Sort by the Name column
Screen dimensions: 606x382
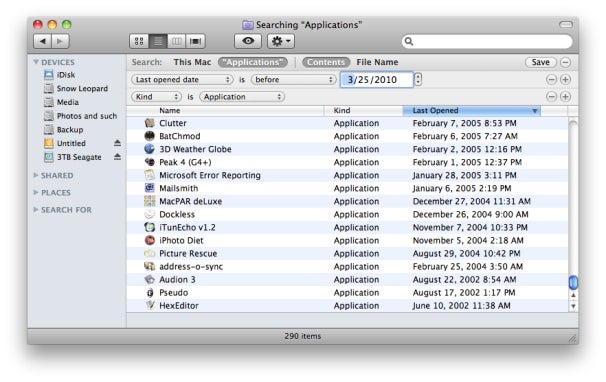click(225, 111)
